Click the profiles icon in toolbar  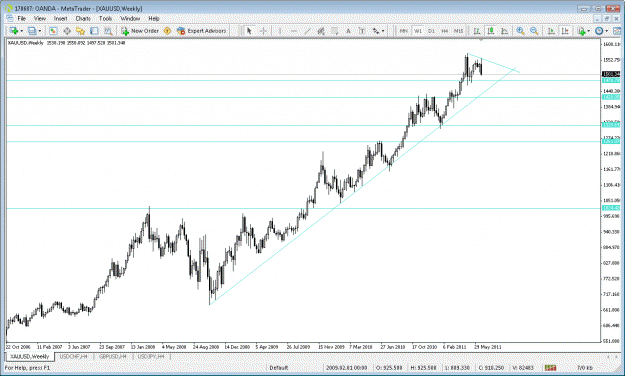(32, 31)
